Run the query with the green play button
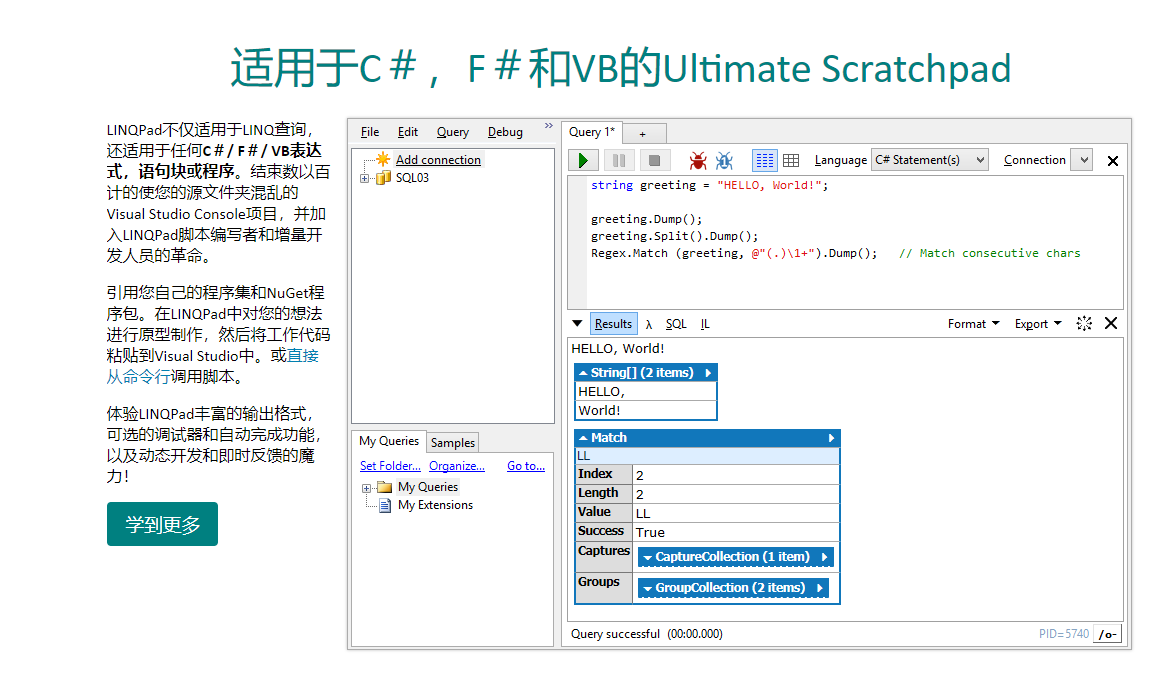Screen dimensions: 1165x684 click(583, 160)
